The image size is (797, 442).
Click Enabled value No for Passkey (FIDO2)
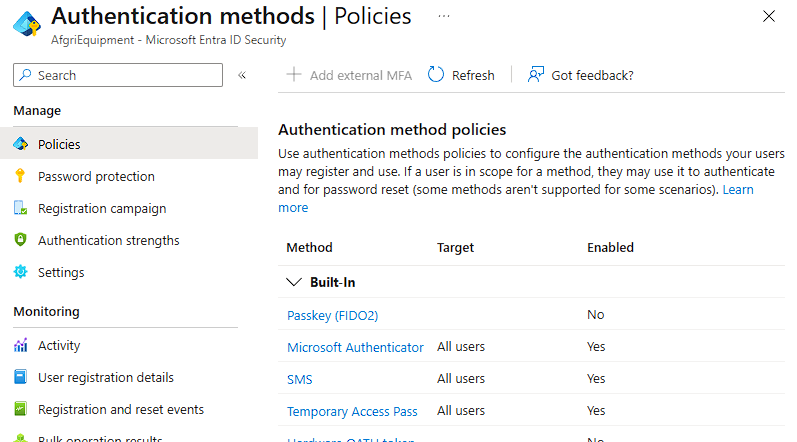tap(596, 314)
